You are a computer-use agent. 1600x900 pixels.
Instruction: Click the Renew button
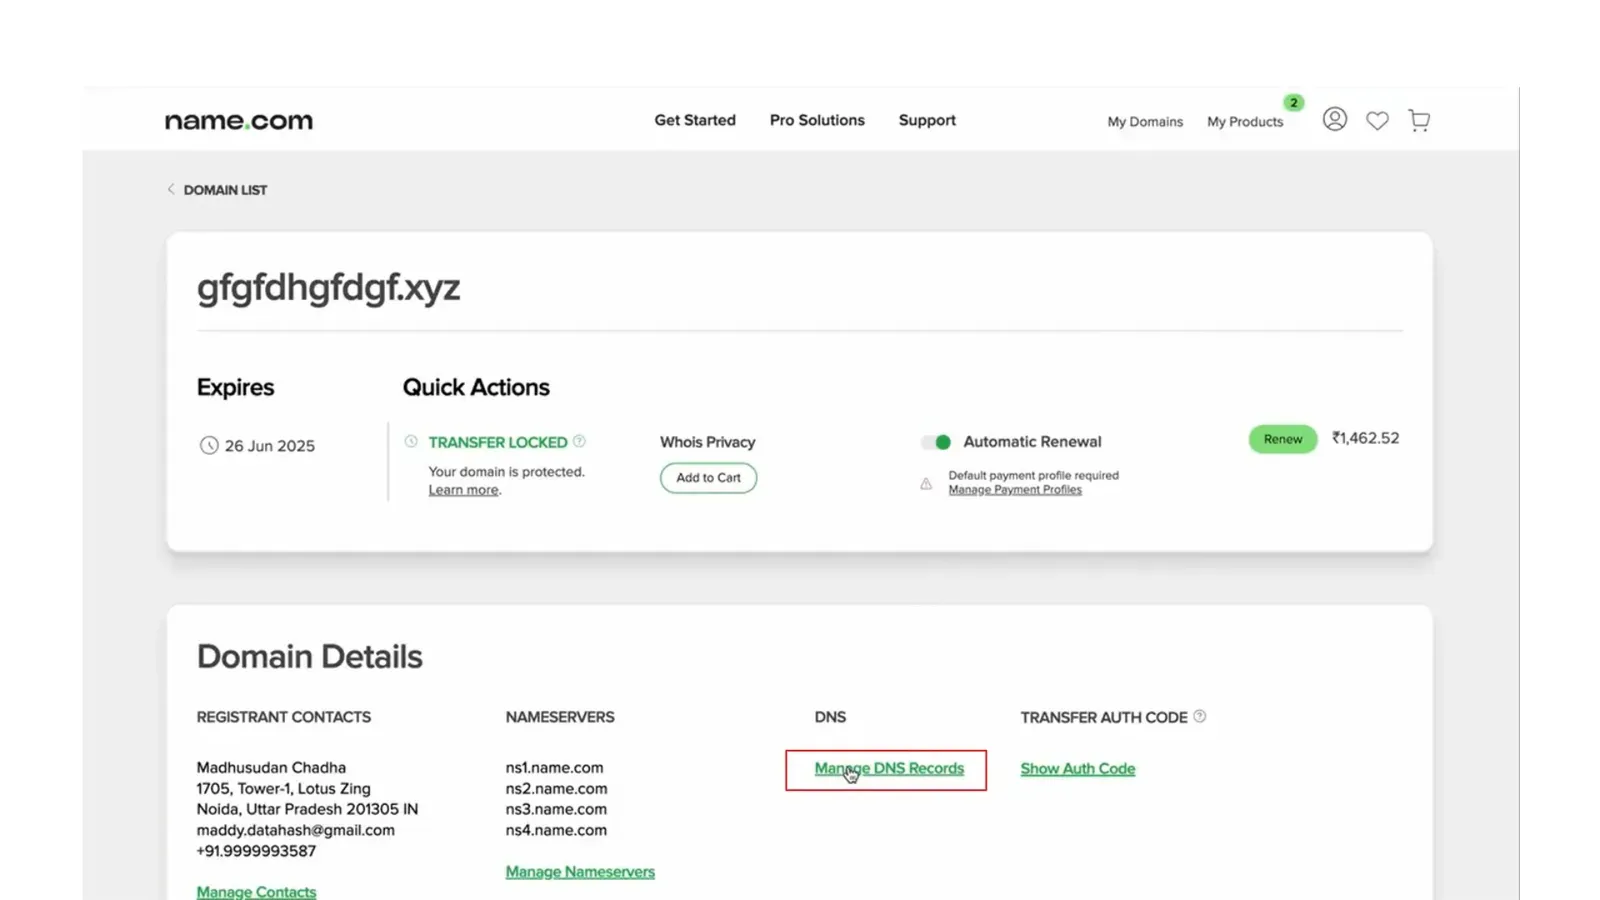[1283, 439]
